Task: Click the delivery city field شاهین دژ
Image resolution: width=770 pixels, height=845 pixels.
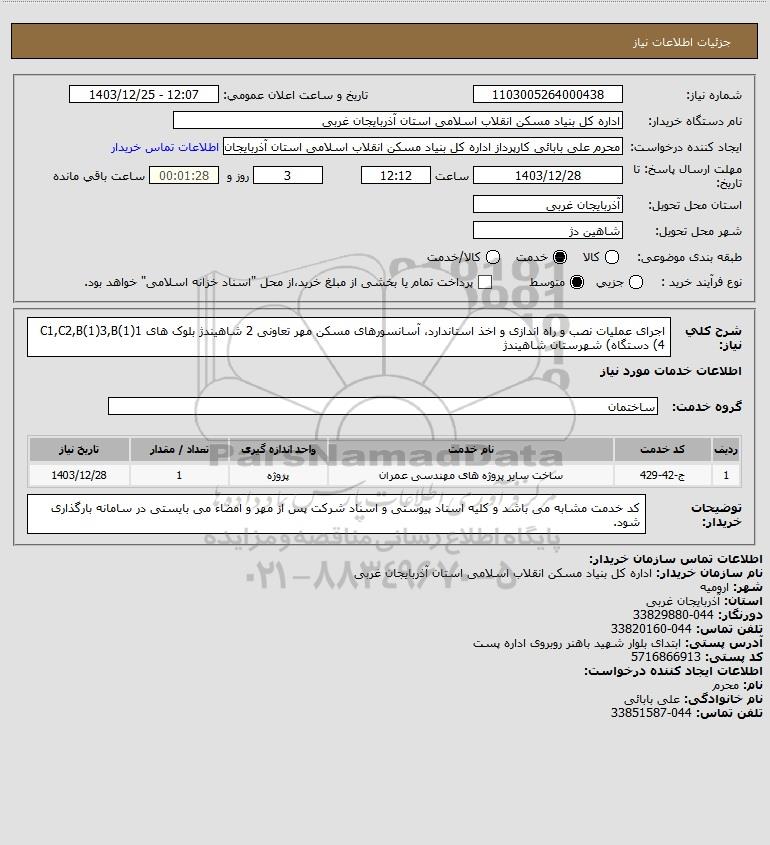Action: click(547, 231)
